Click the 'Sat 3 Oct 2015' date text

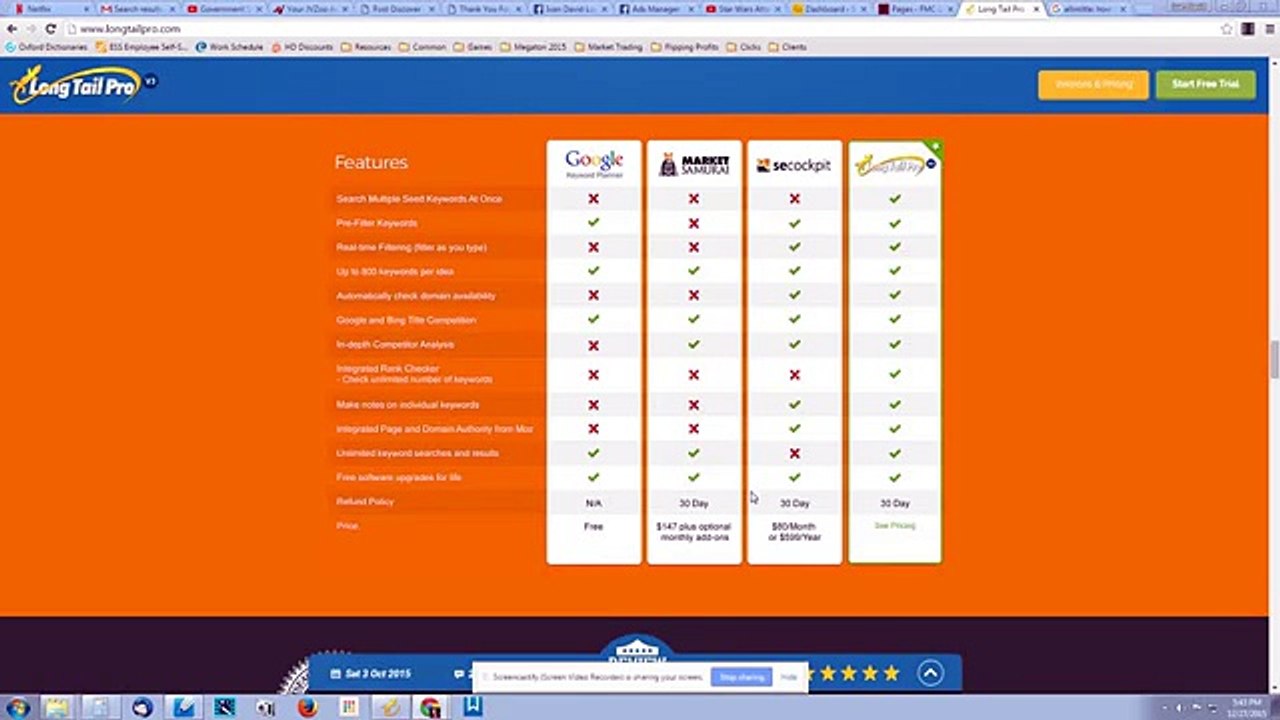[378, 674]
